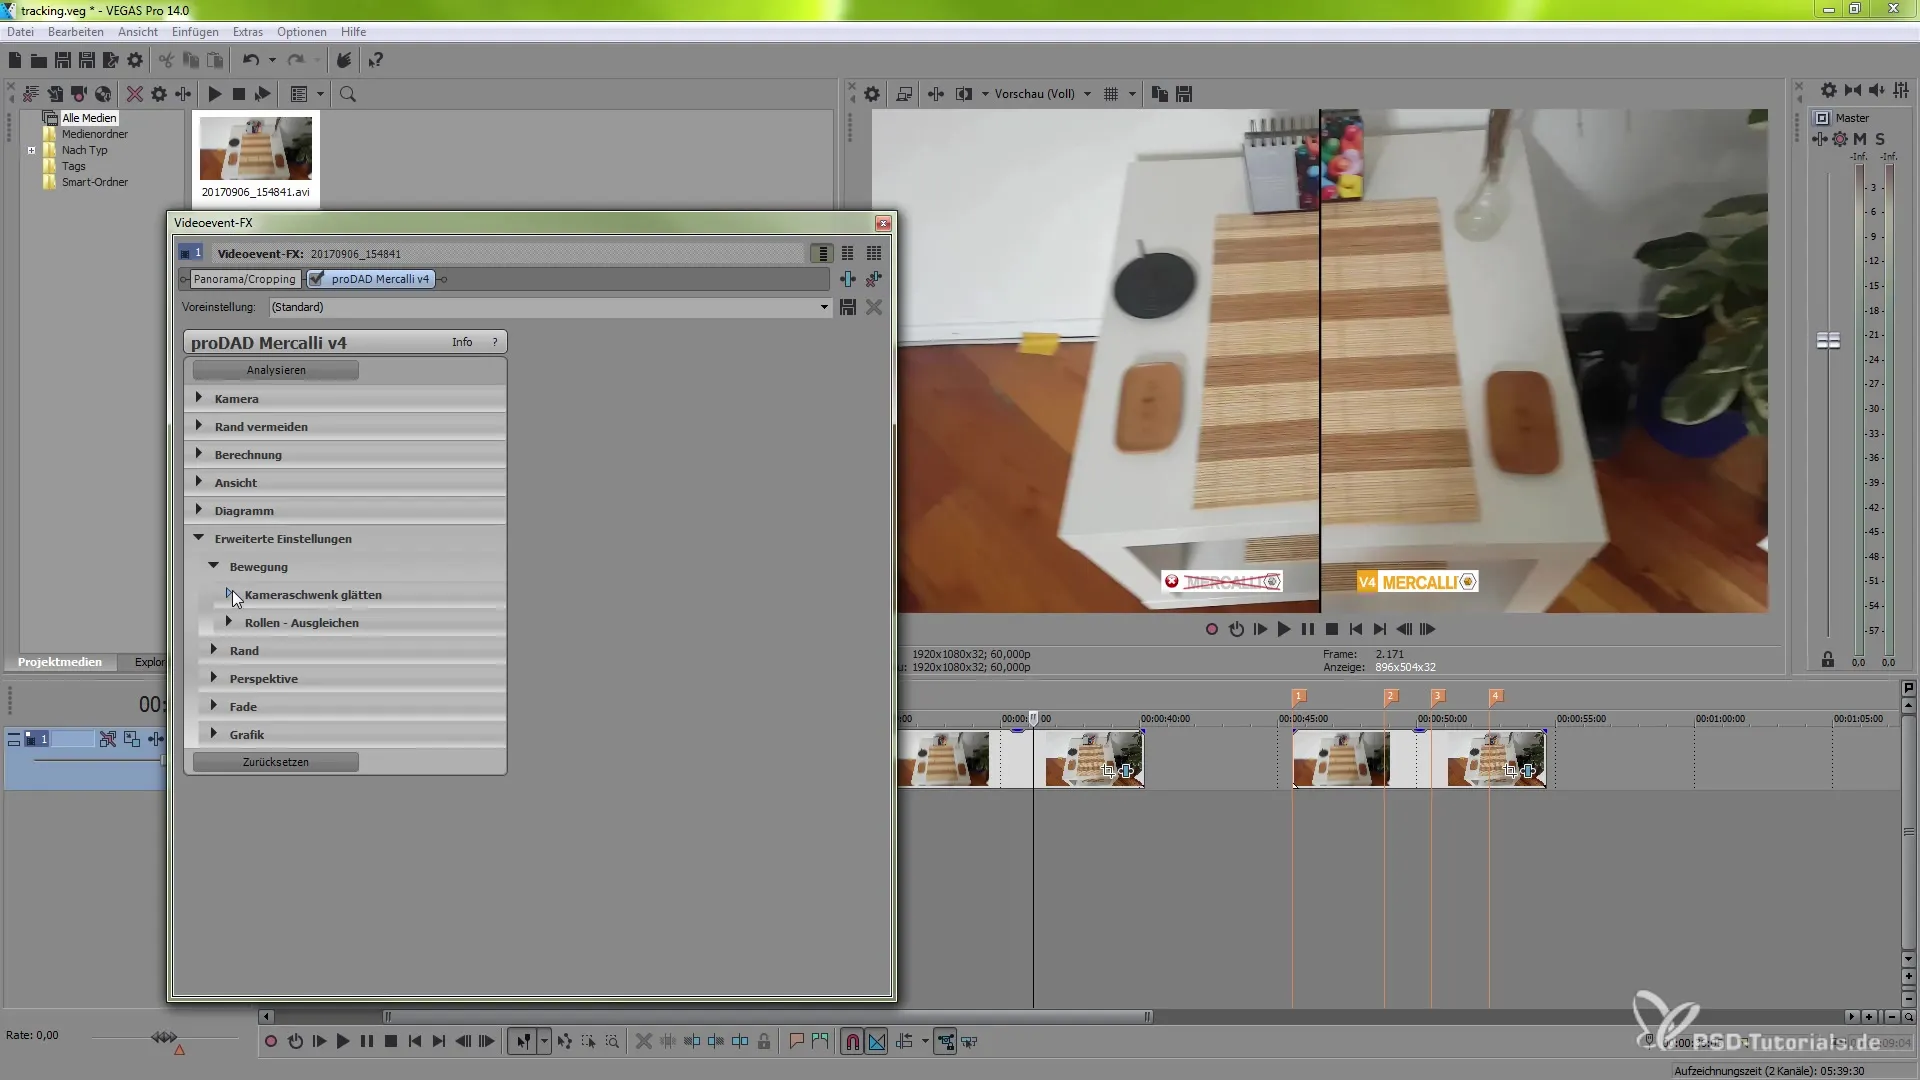
Task: Uncheck proDAD Mercalli v4 plug-in checkbox
Action: tap(317, 279)
